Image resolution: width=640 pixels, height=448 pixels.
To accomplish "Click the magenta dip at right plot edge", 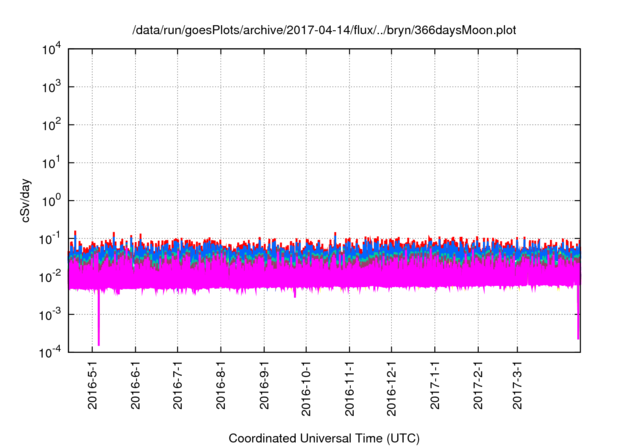I will click(579, 325).
